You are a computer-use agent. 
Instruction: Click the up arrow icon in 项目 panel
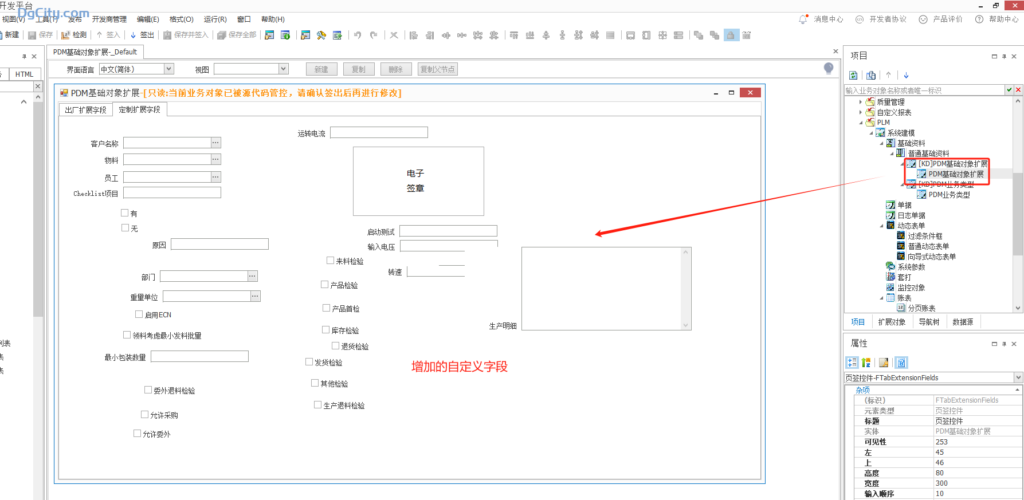tap(888, 75)
